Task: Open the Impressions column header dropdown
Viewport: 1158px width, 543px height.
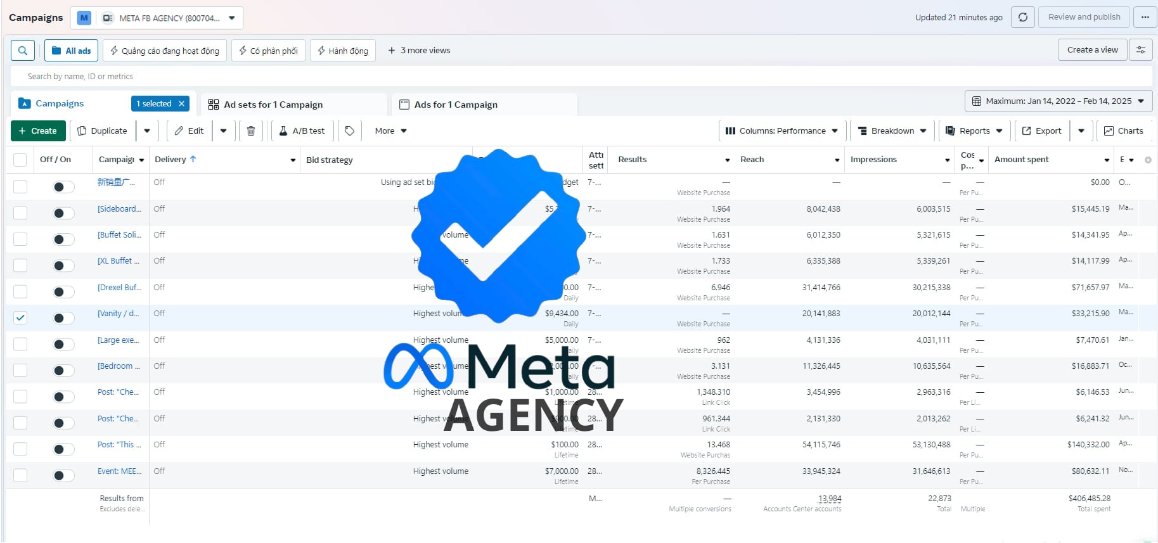Action: coord(948,160)
